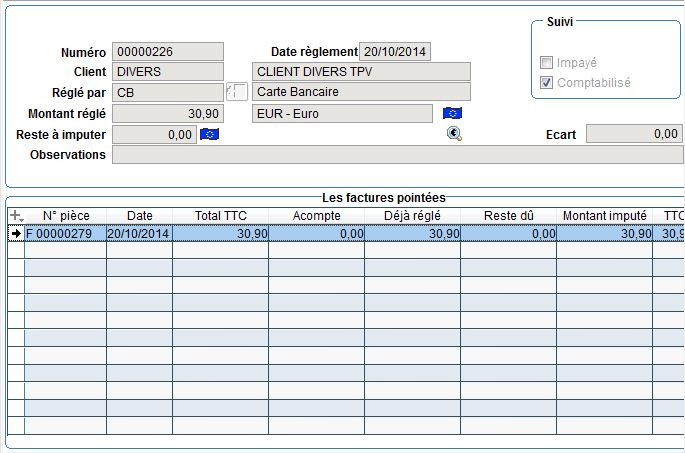Click the Date règlement field
This screenshot has width=685, height=453.
(394, 52)
